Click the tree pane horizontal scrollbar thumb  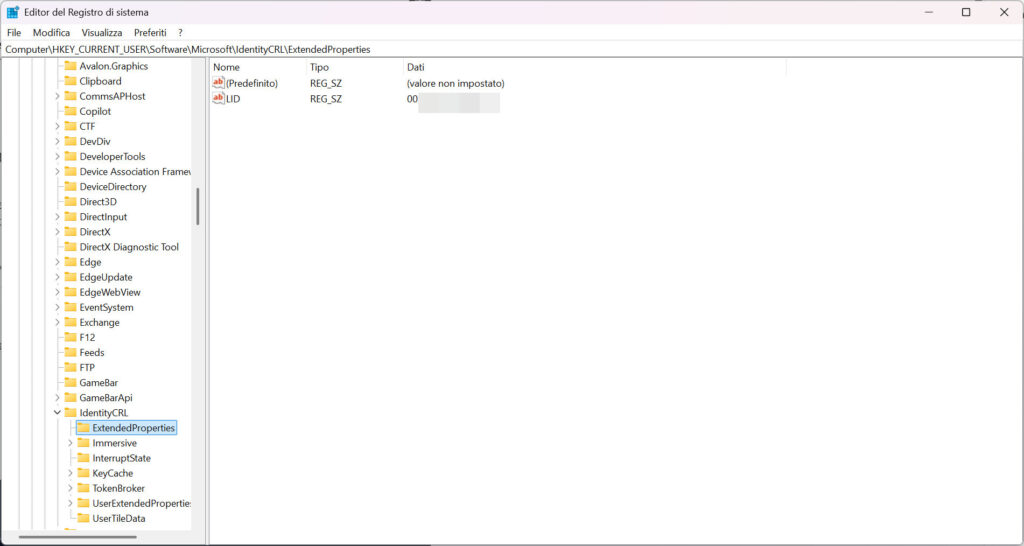[x=78, y=537]
